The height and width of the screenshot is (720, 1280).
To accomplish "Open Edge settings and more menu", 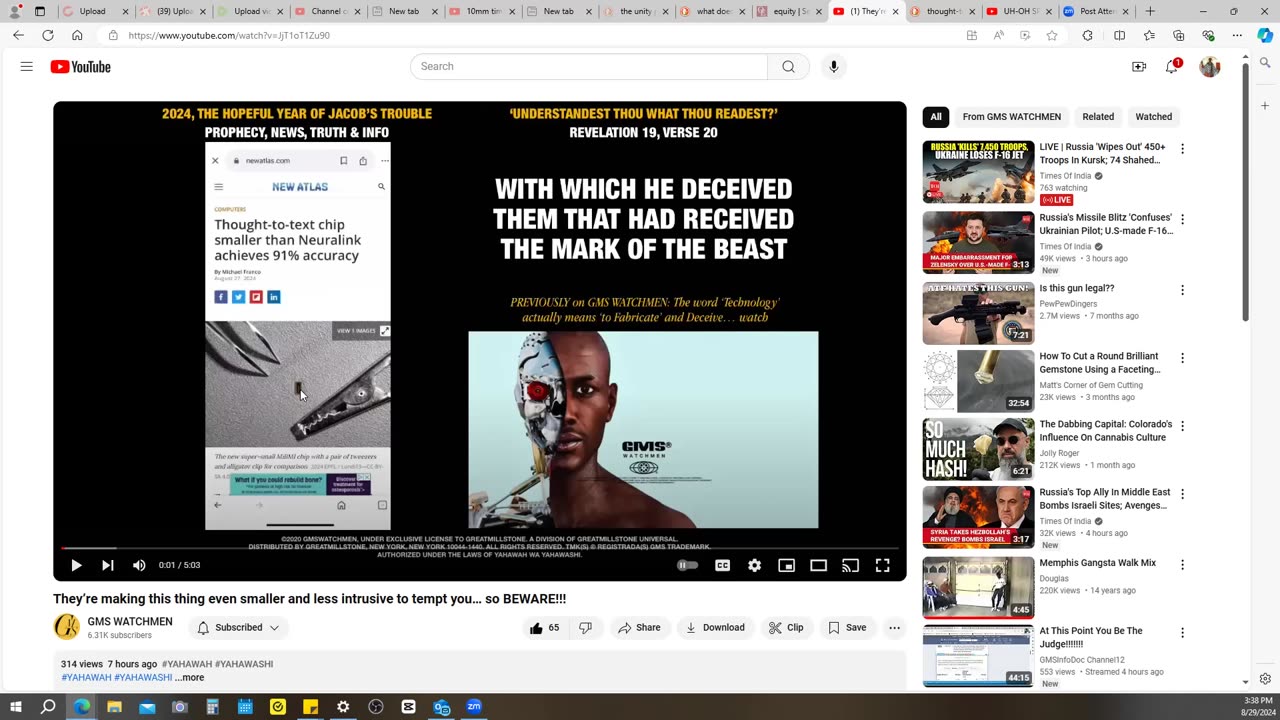I will point(1237,35).
